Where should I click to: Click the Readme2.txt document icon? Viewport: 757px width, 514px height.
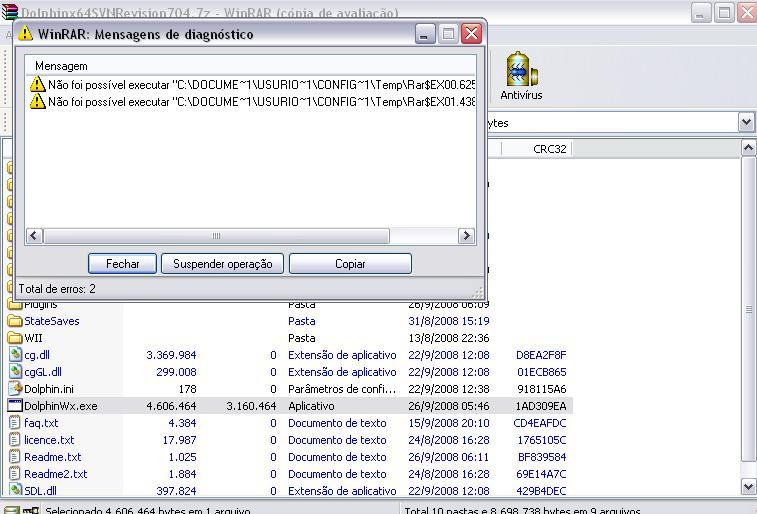coord(15,473)
